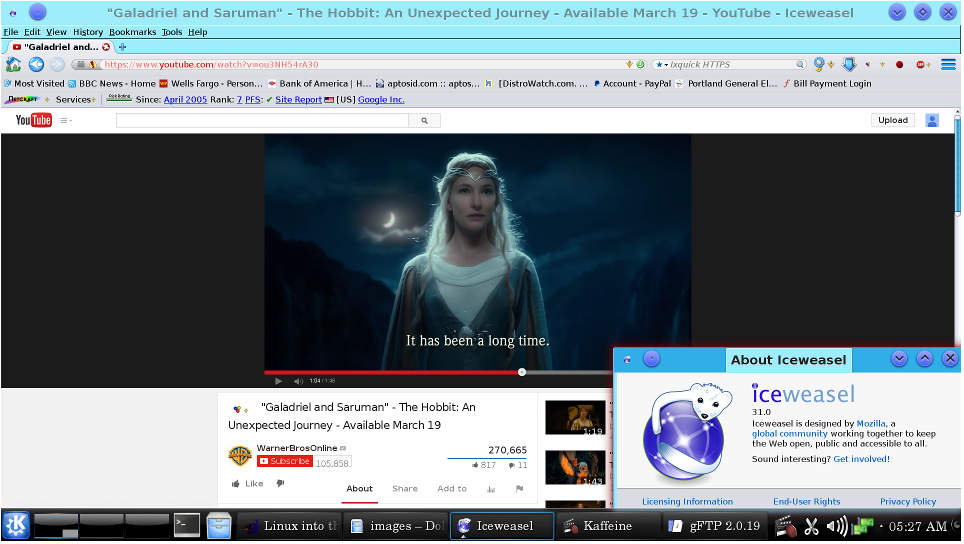Image resolution: width=964 pixels, height=544 pixels.
Task: Play the video with the play button
Action: (x=279, y=381)
